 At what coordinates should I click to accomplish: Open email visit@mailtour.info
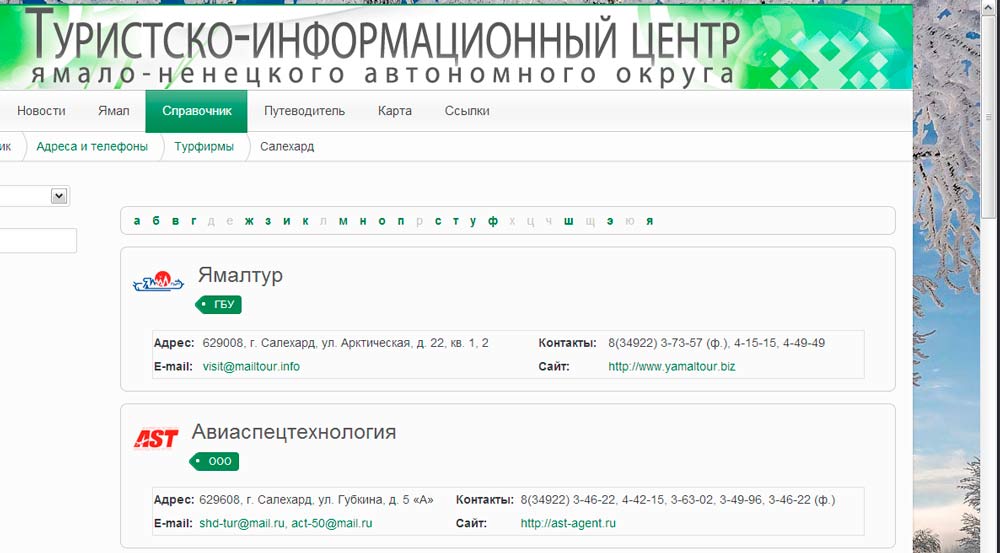[x=251, y=367]
